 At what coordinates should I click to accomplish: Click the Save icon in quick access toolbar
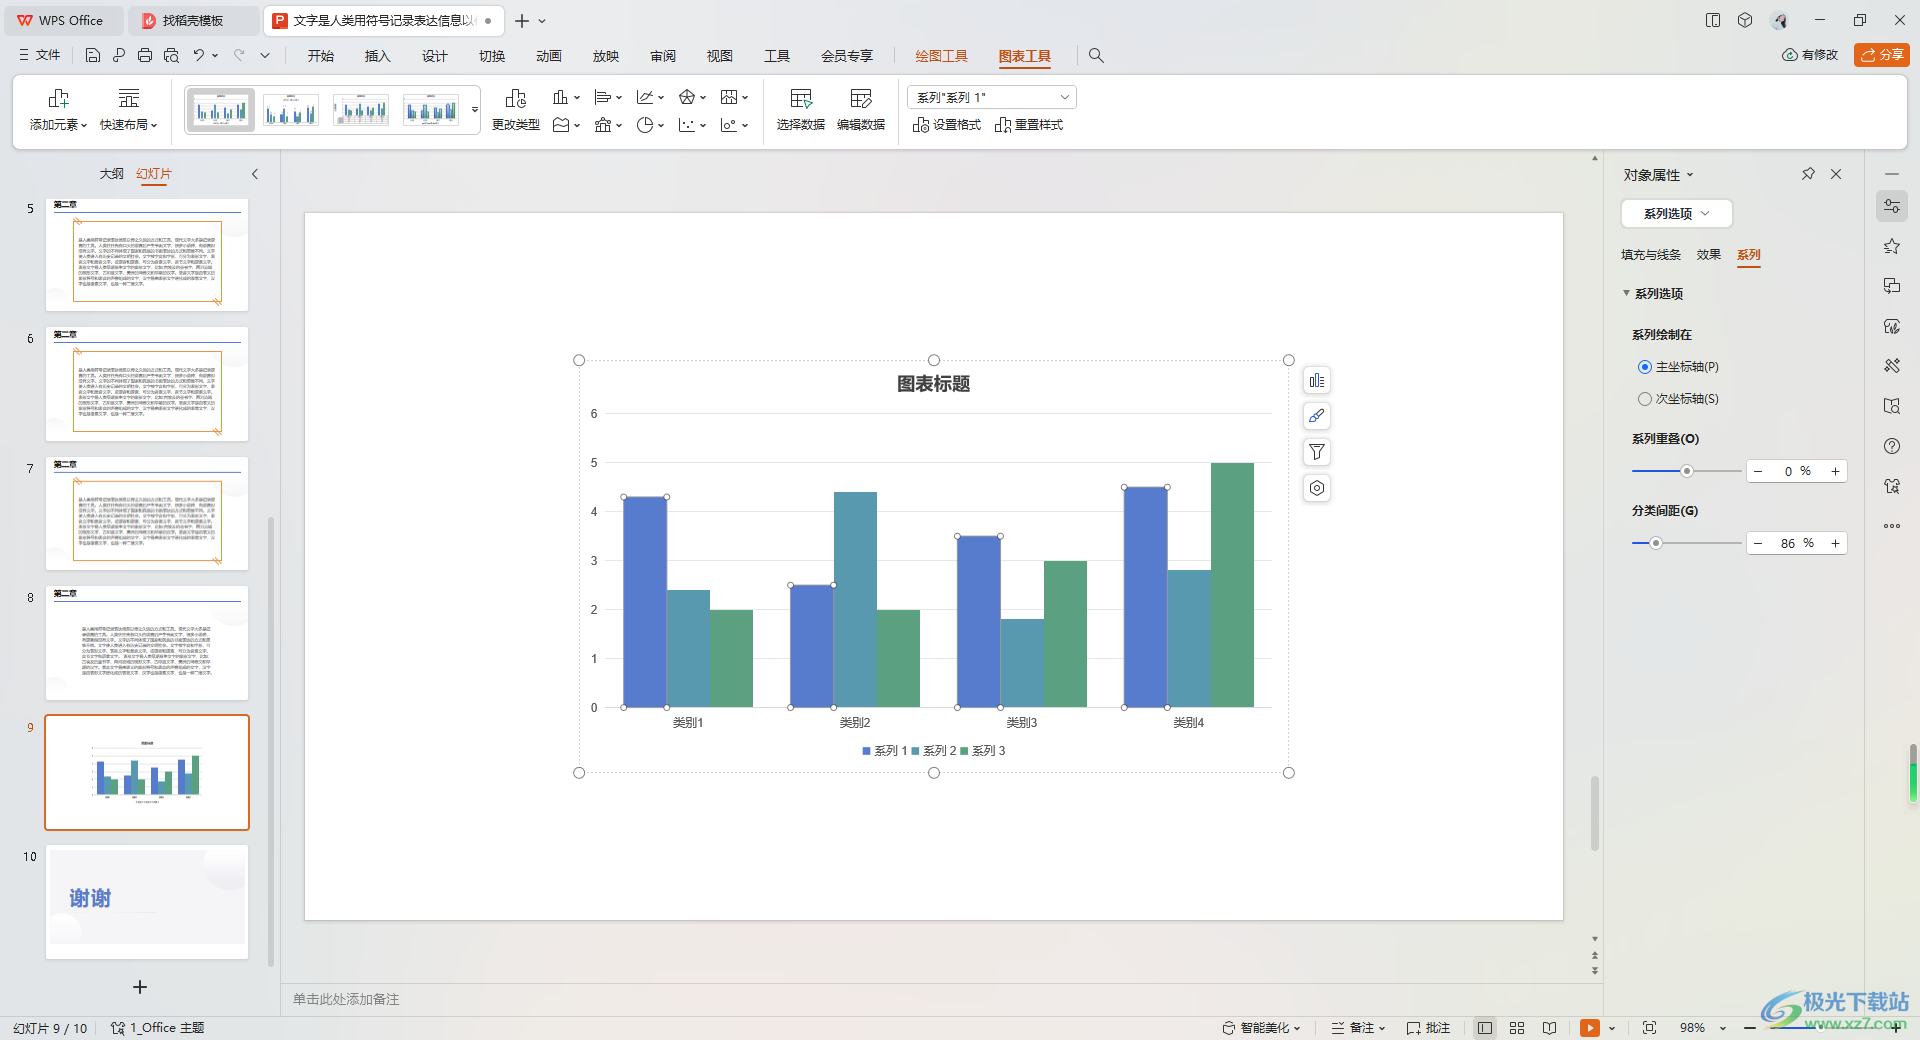click(93, 56)
